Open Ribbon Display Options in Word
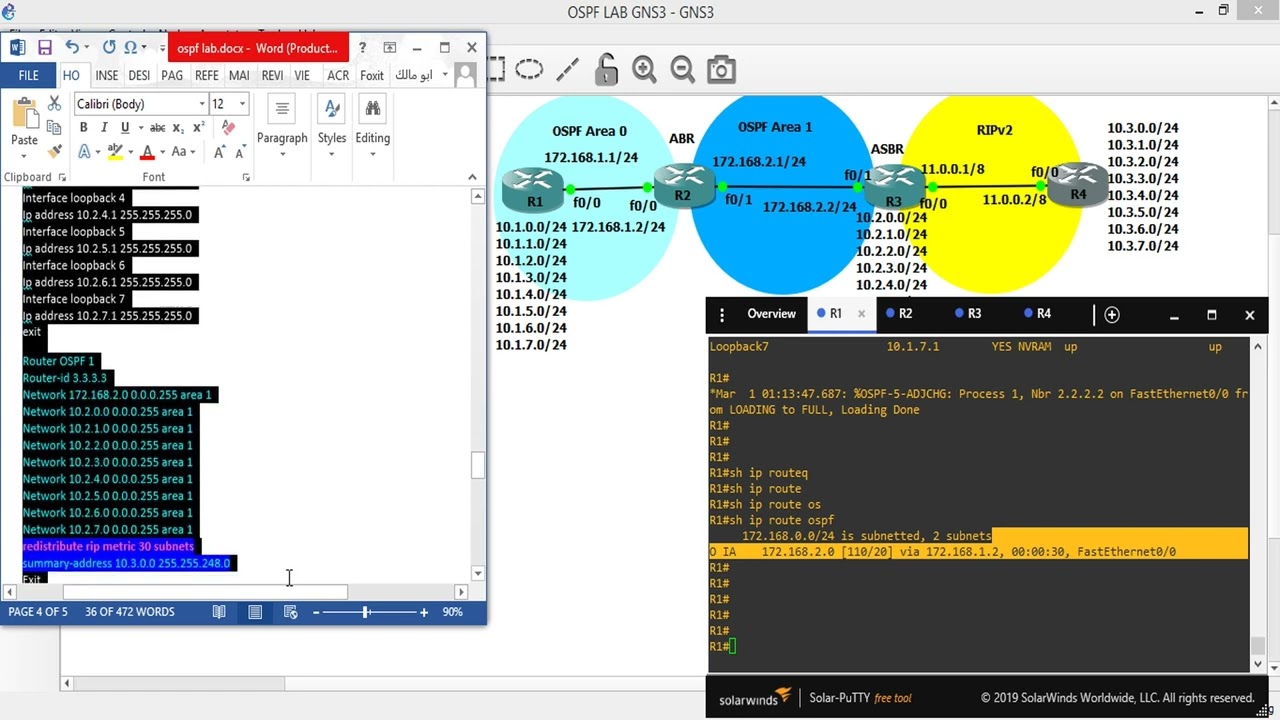This screenshot has height=720, width=1280. (x=390, y=47)
